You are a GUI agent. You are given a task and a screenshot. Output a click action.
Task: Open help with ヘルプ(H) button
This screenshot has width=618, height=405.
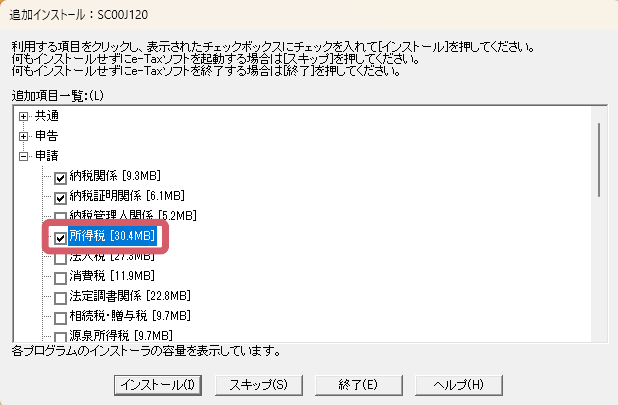click(459, 385)
